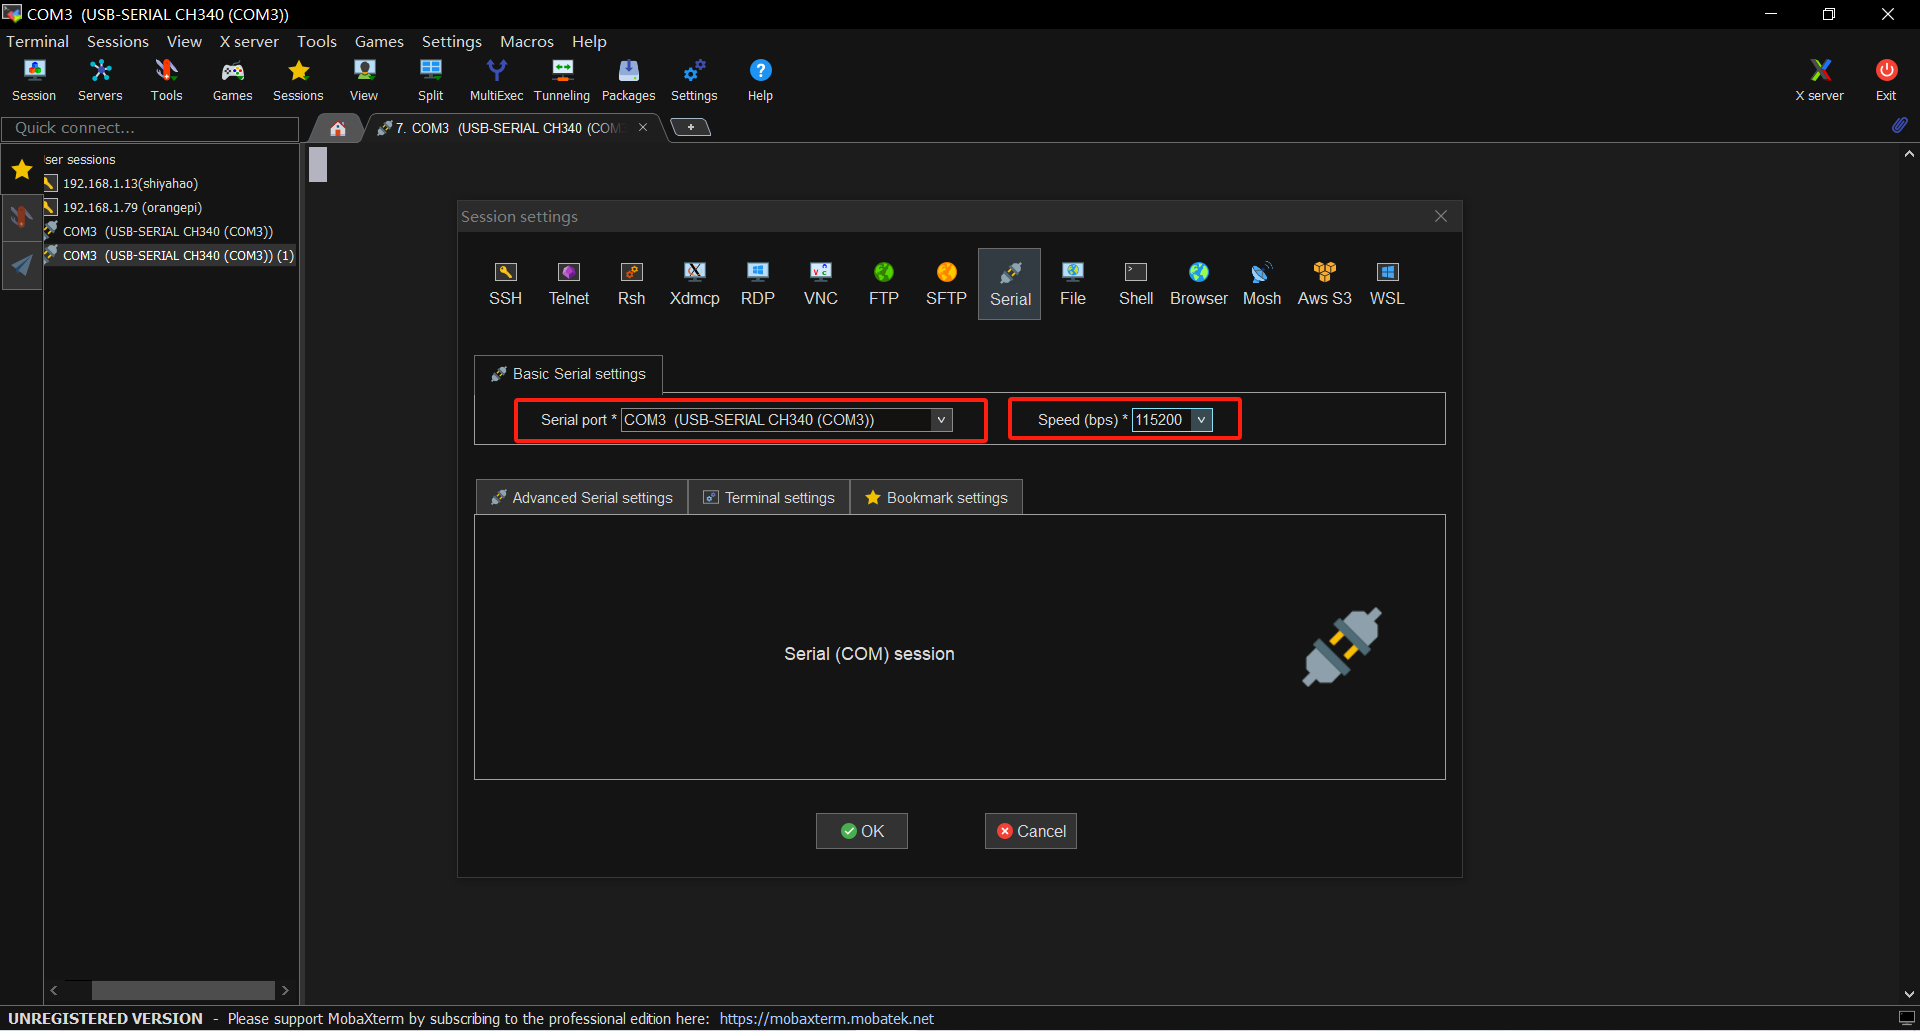Open the sidebar Tools knife tab
The image size is (1920, 1031).
21,216
